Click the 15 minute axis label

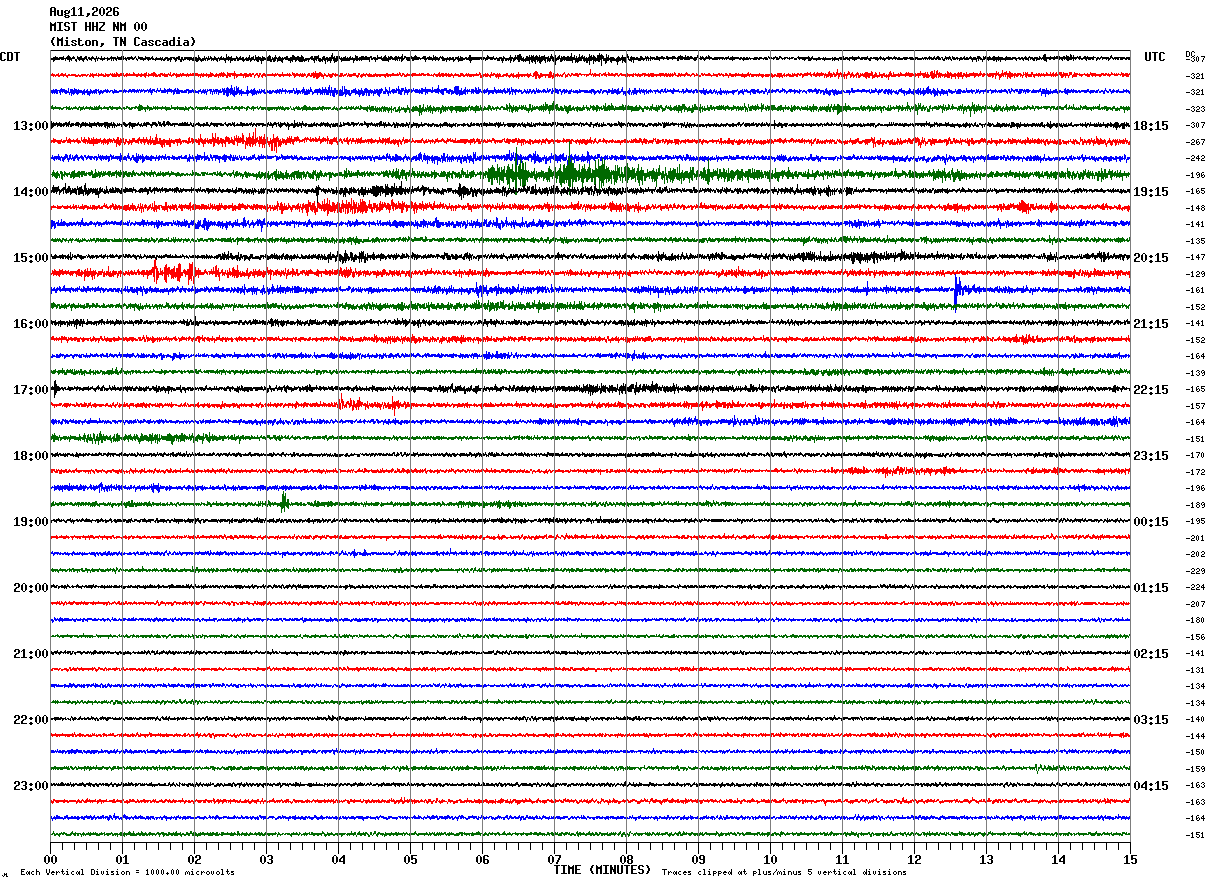click(x=1130, y=859)
